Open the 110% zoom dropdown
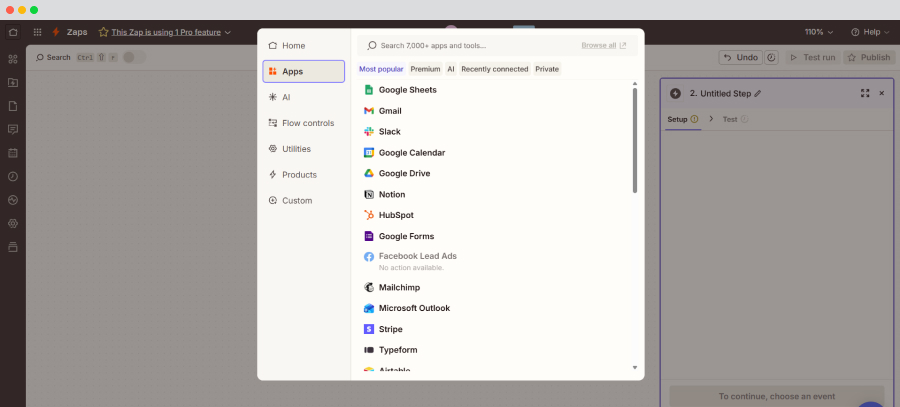Viewport: 900px width, 407px height. pyautogui.click(x=818, y=32)
